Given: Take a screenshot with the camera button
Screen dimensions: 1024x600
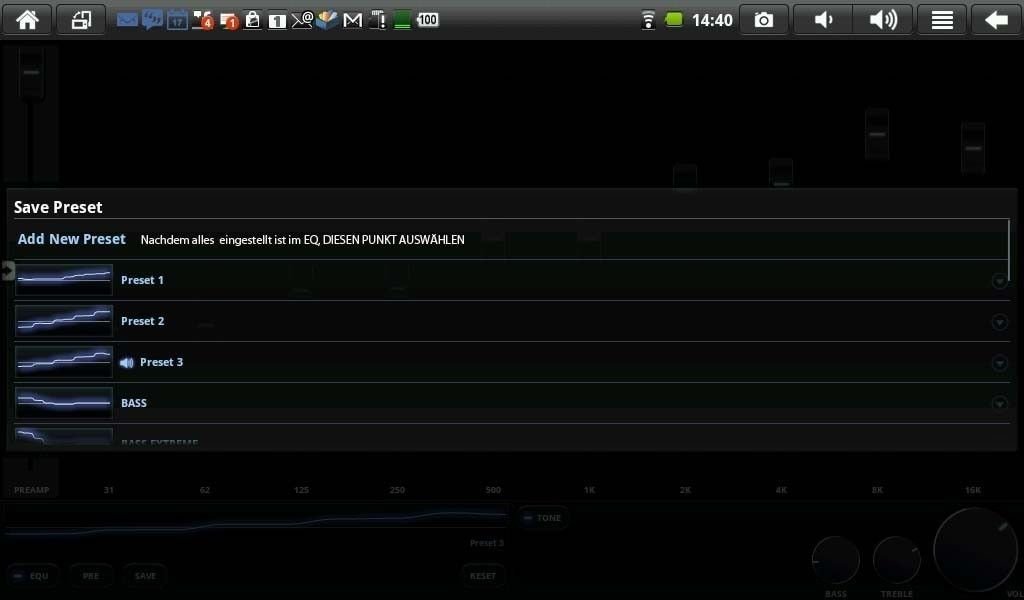Looking at the screenshot, I should (x=763, y=20).
